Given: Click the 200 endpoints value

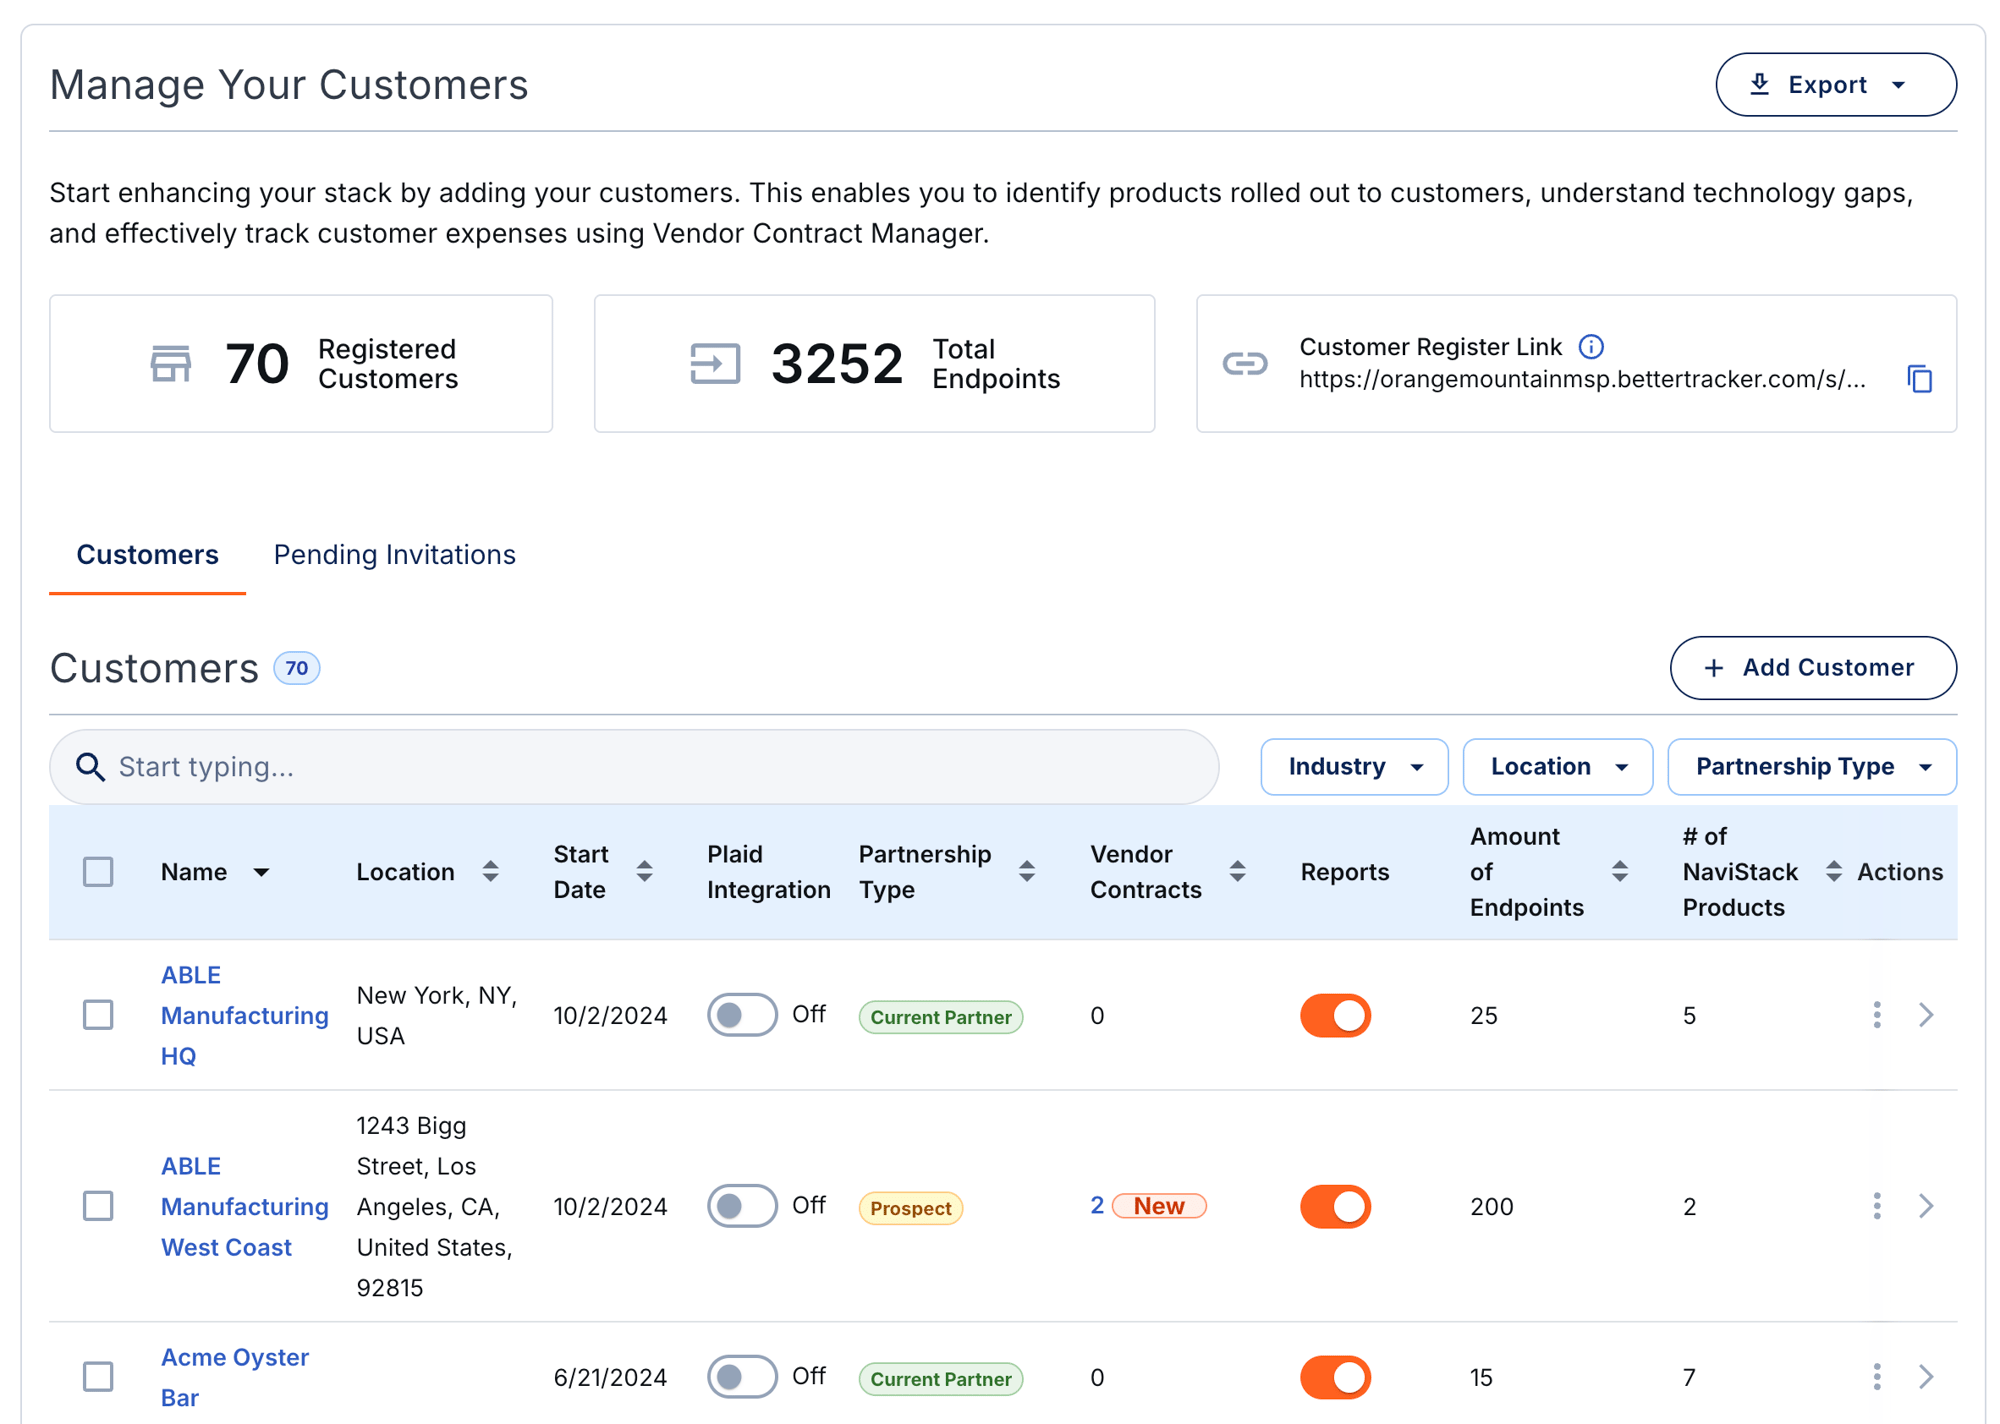Looking at the screenshot, I should point(1492,1206).
